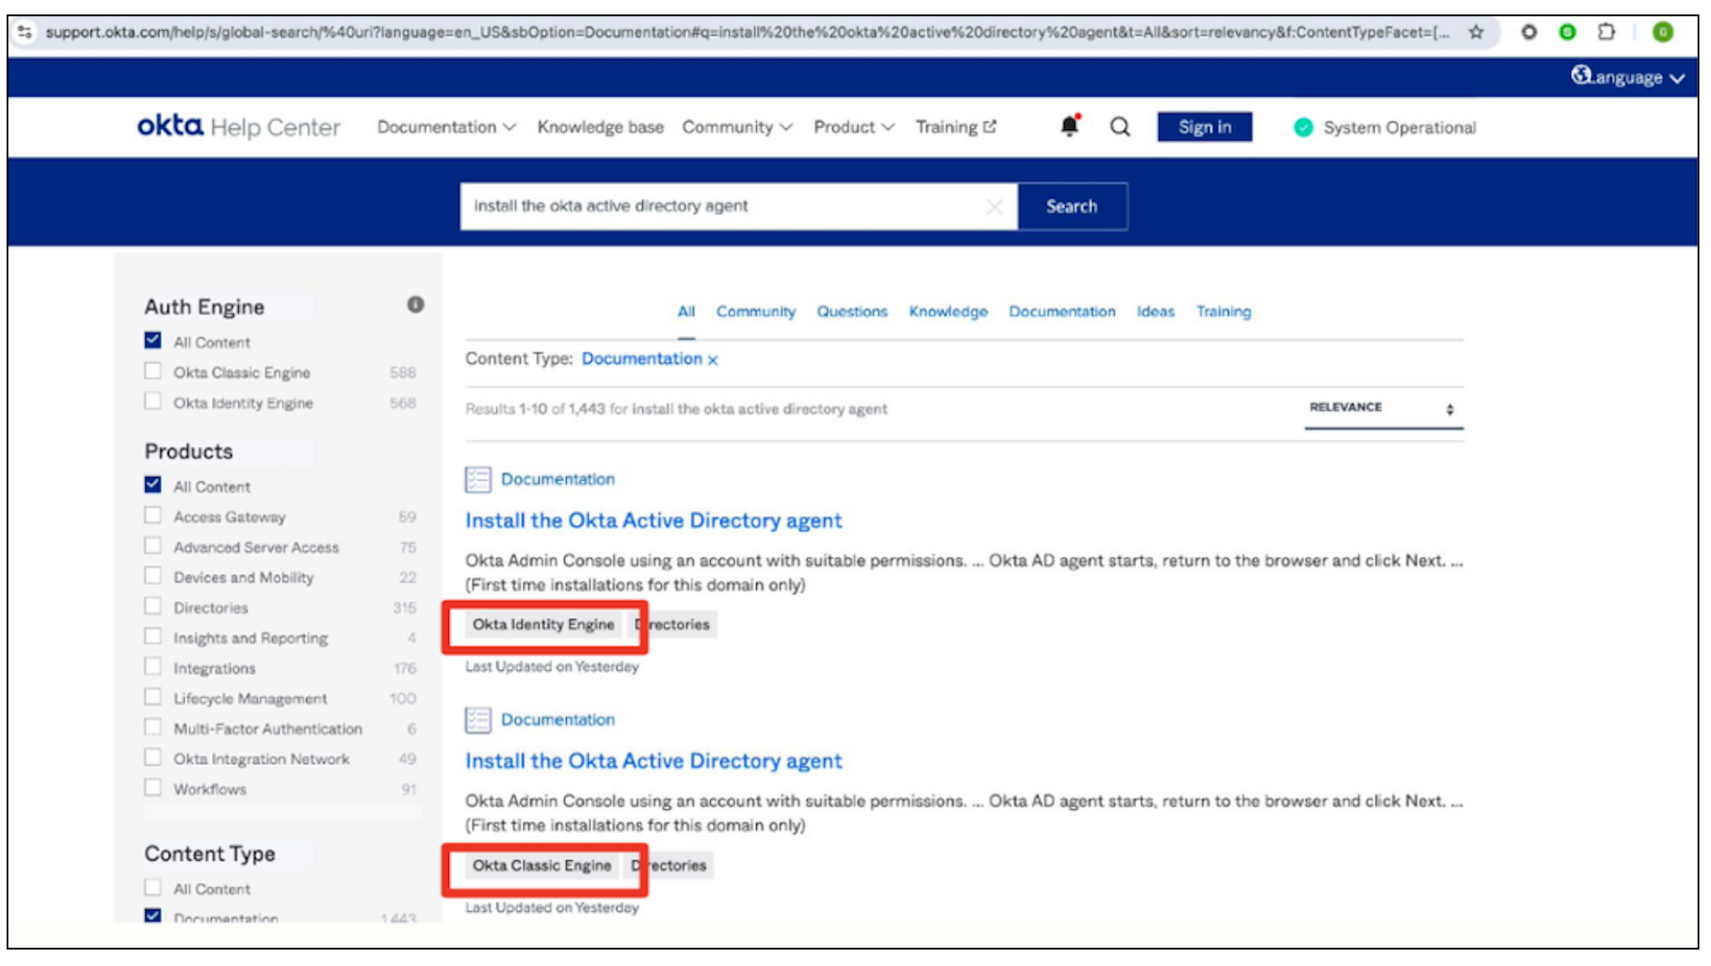This screenshot has width=1711, height=966.
Task: Click the System Operational status text
Action: pyautogui.click(x=1399, y=127)
